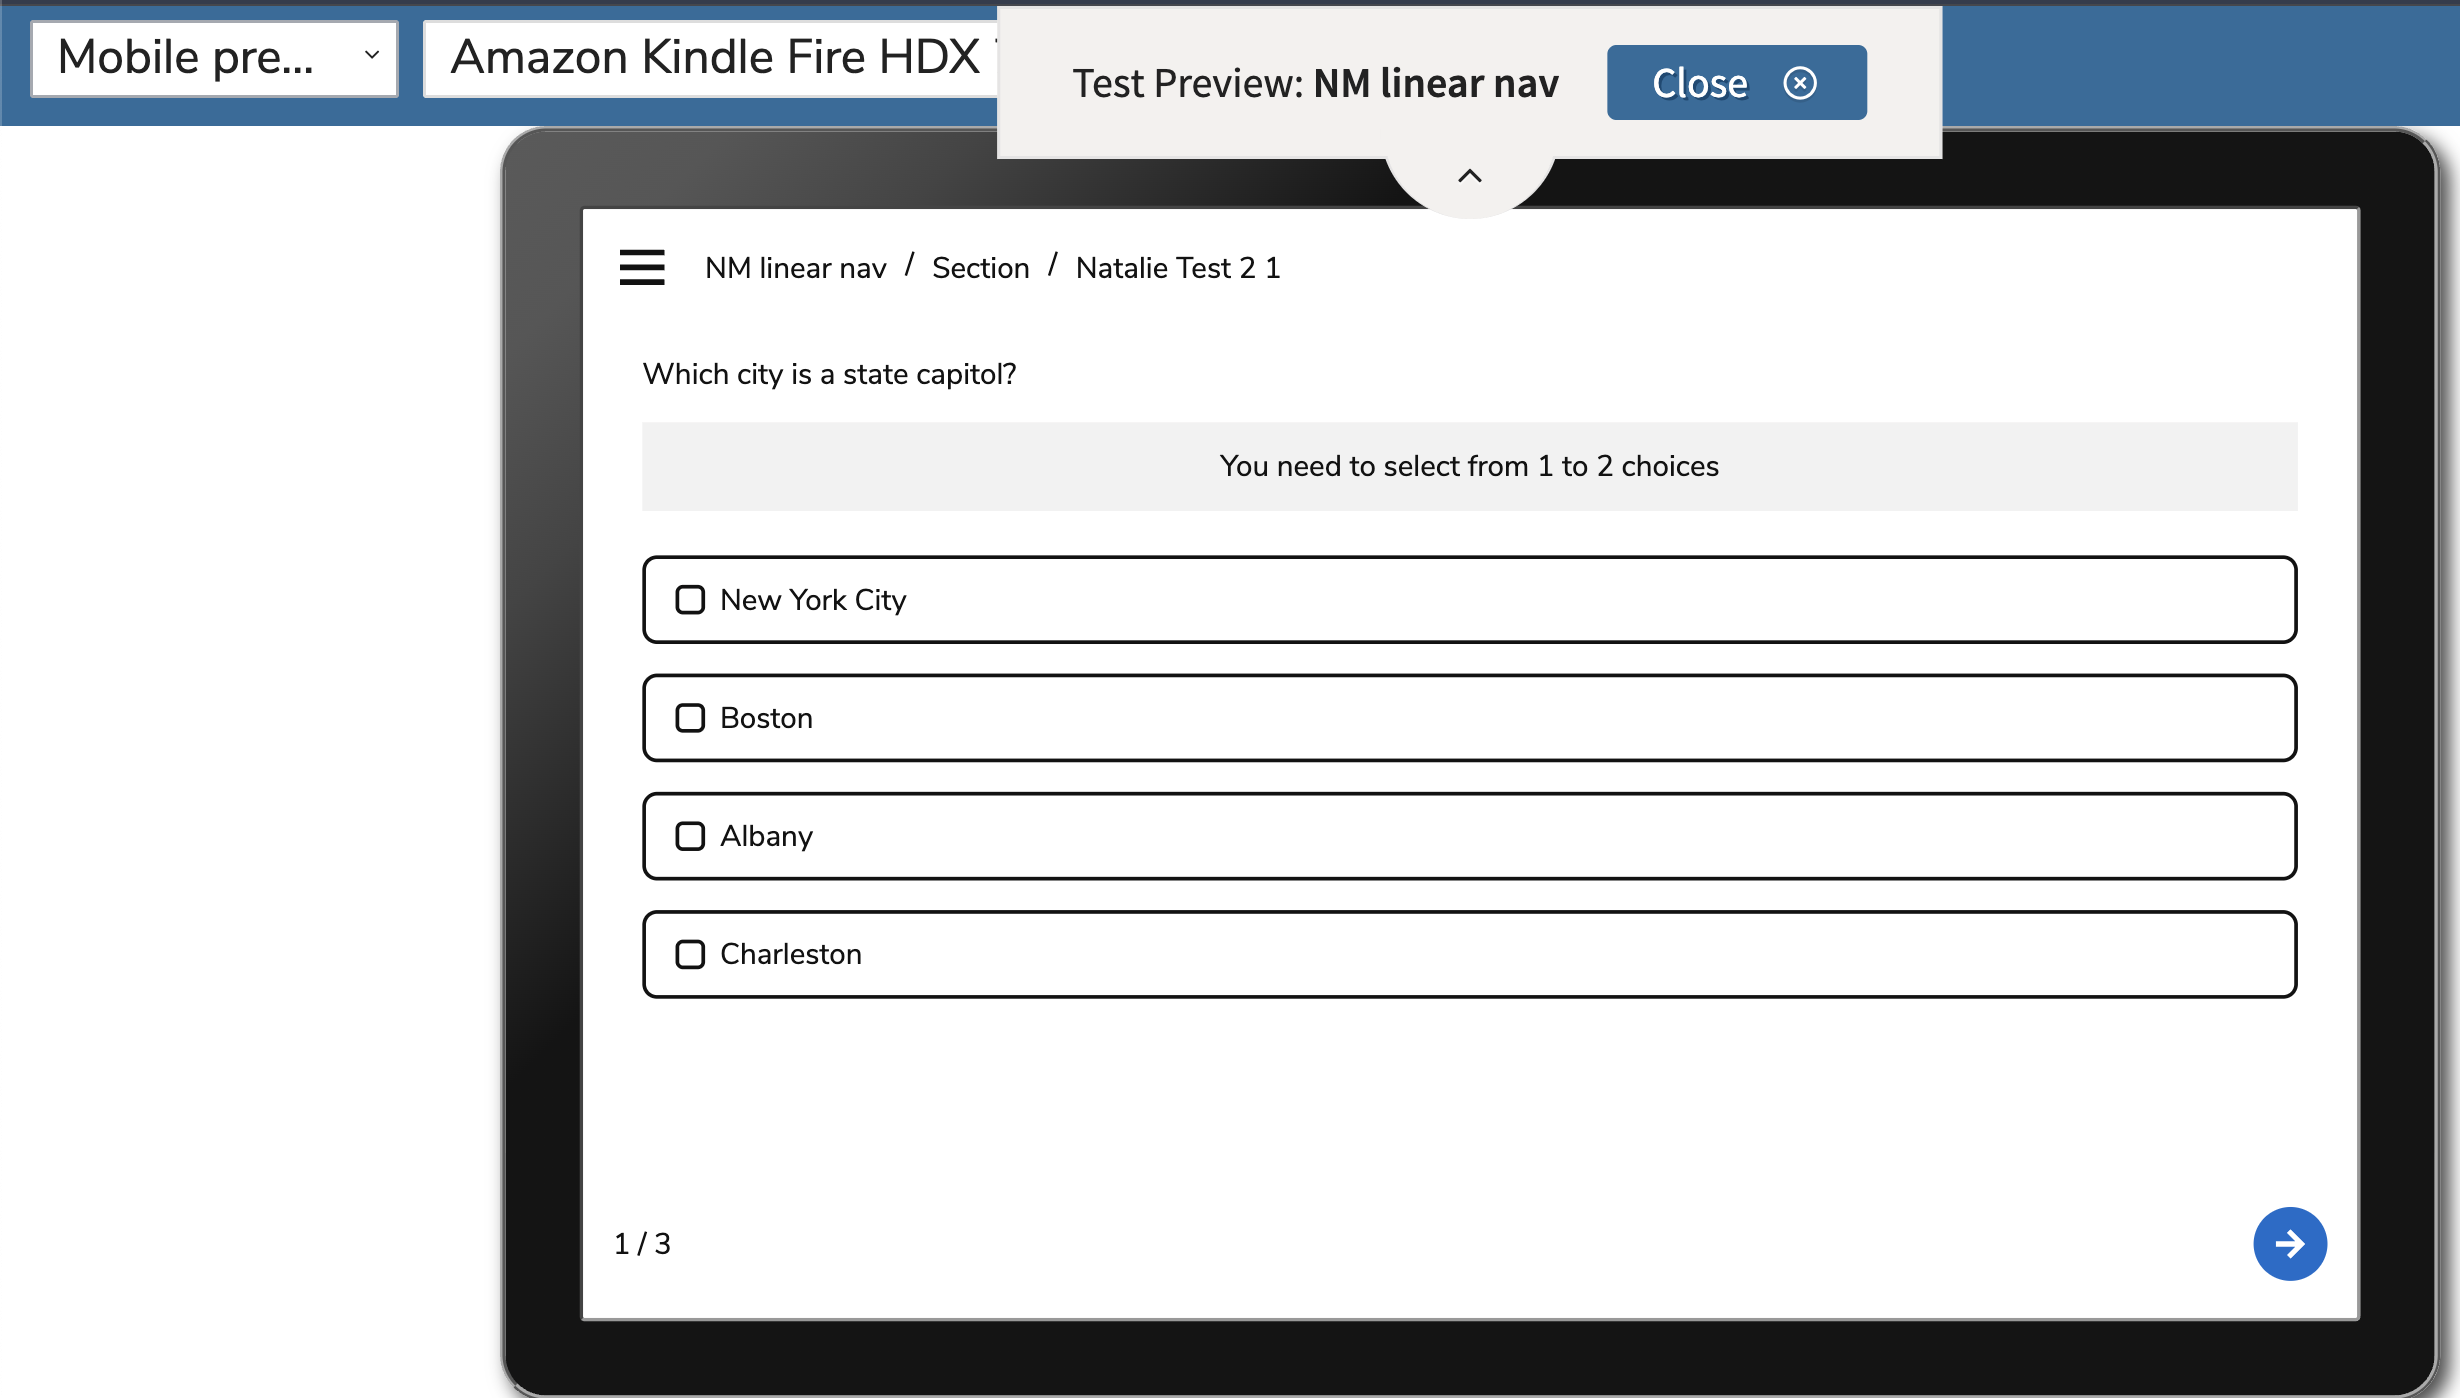Click the 1 / 3 page indicator
The height and width of the screenshot is (1398, 2460).
pyautogui.click(x=642, y=1244)
